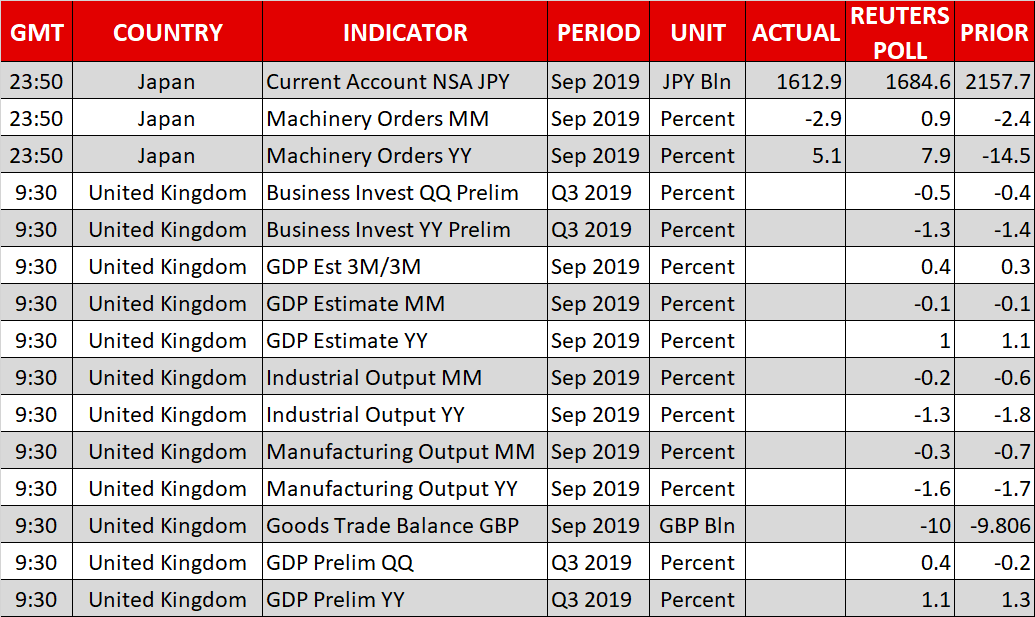The image size is (1035, 617).
Task: Click 23:50 in the Current Account row
Action: (36, 82)
